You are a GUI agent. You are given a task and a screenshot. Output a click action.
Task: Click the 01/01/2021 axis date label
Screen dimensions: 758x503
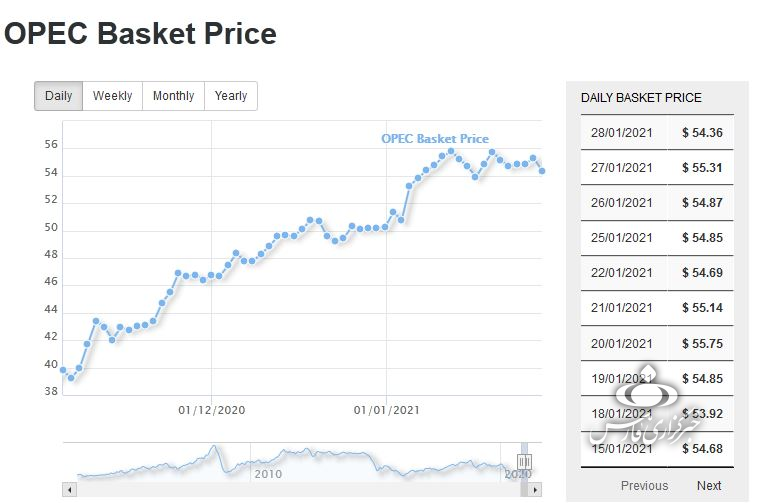[x=387, y=410]
